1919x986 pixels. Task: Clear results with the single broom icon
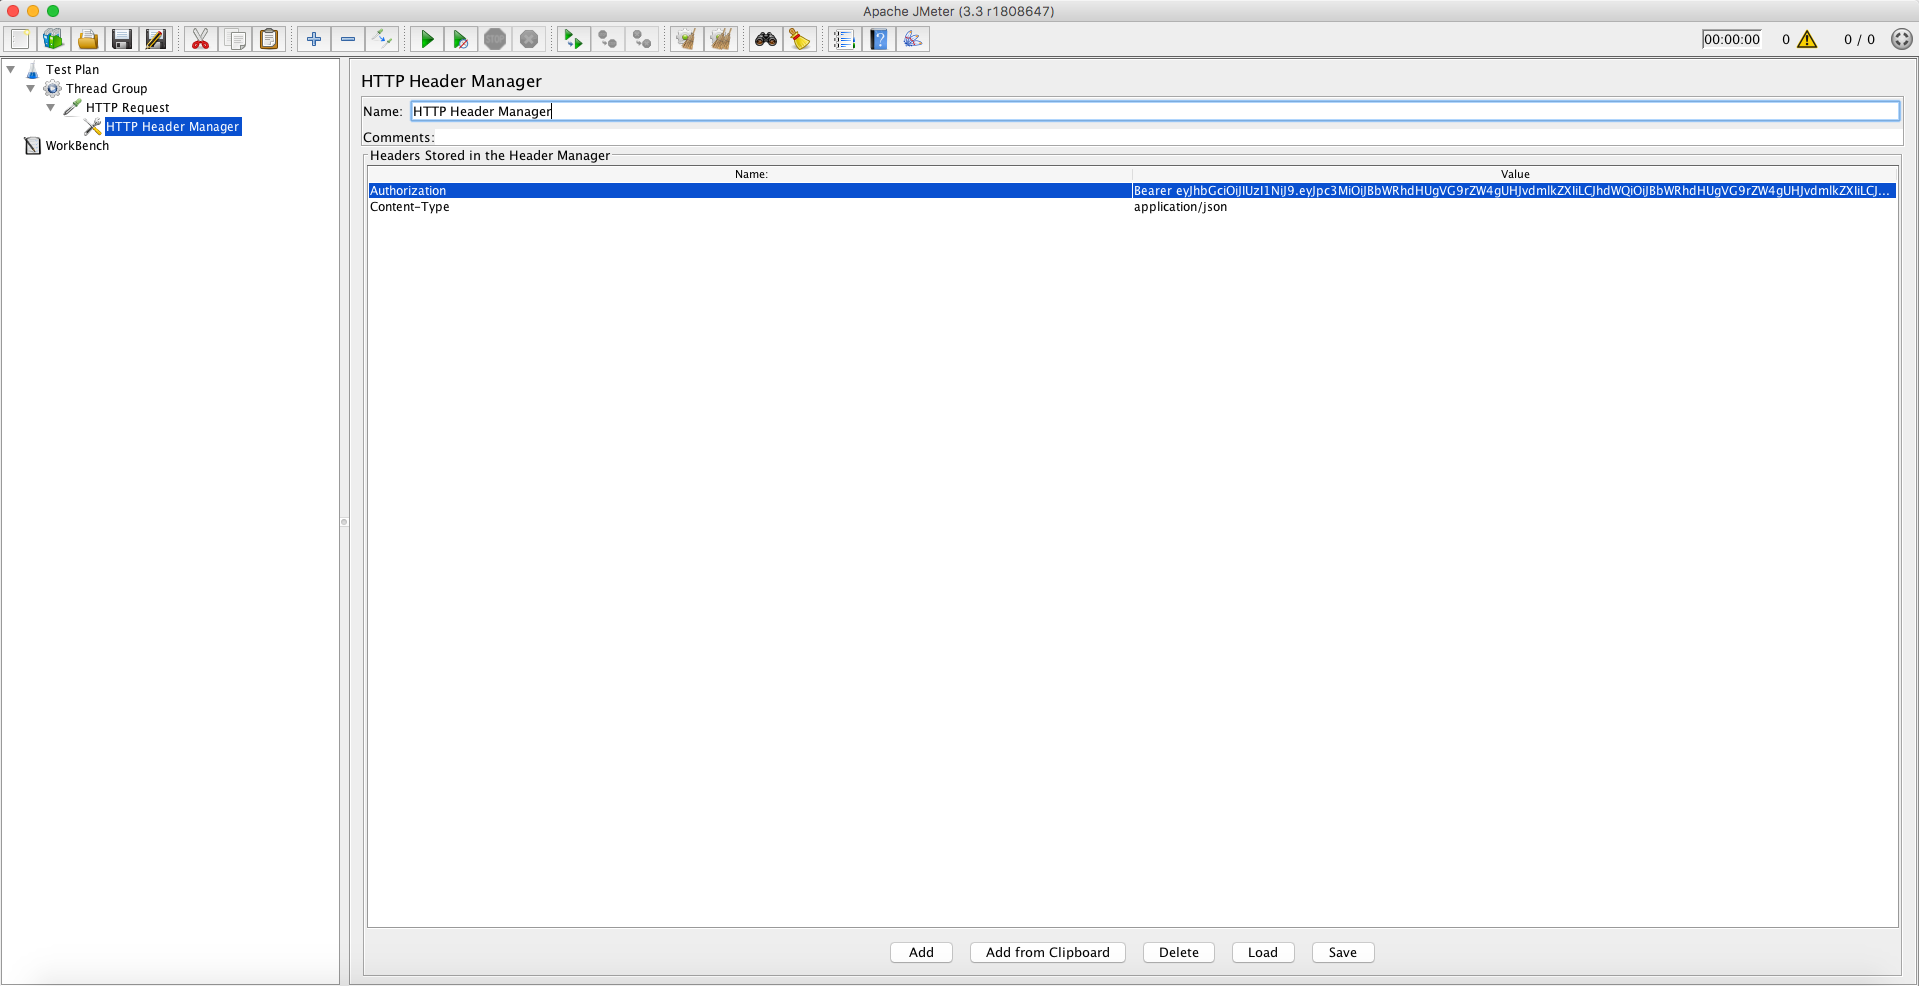[x=686, y=39]
